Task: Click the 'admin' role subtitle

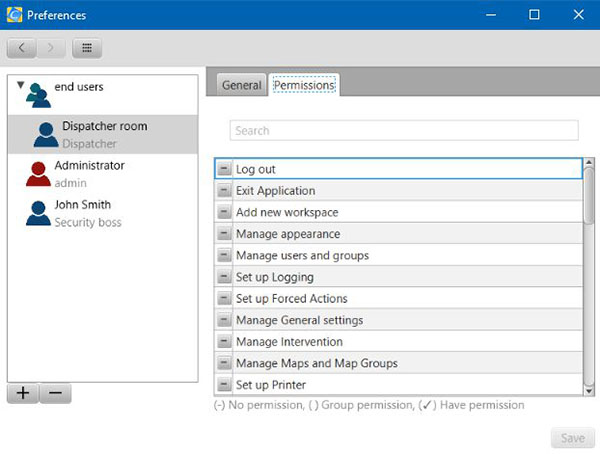Action: [70, 183]
